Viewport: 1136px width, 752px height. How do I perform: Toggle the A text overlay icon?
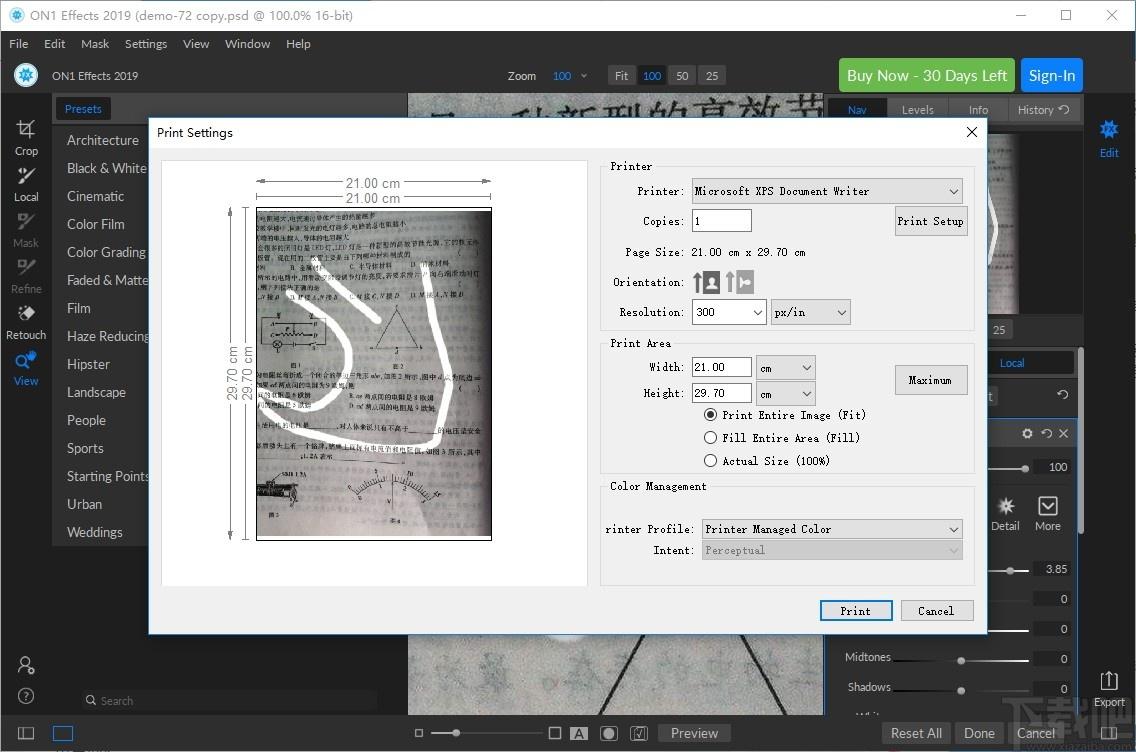(x=579, y=733)
